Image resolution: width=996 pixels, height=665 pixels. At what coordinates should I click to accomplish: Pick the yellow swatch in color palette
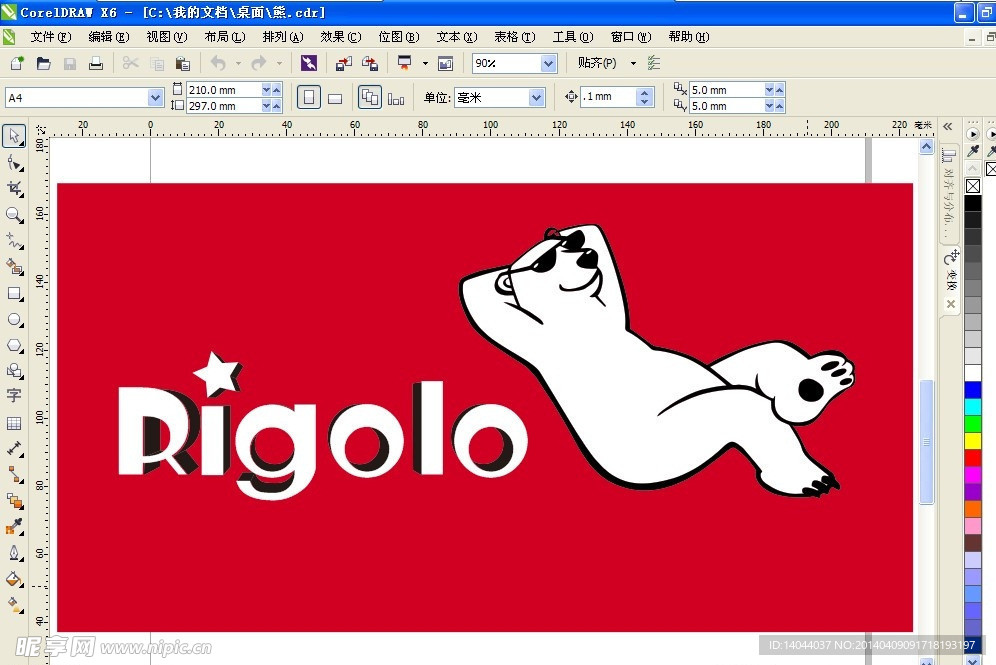[x=973, y=440]
